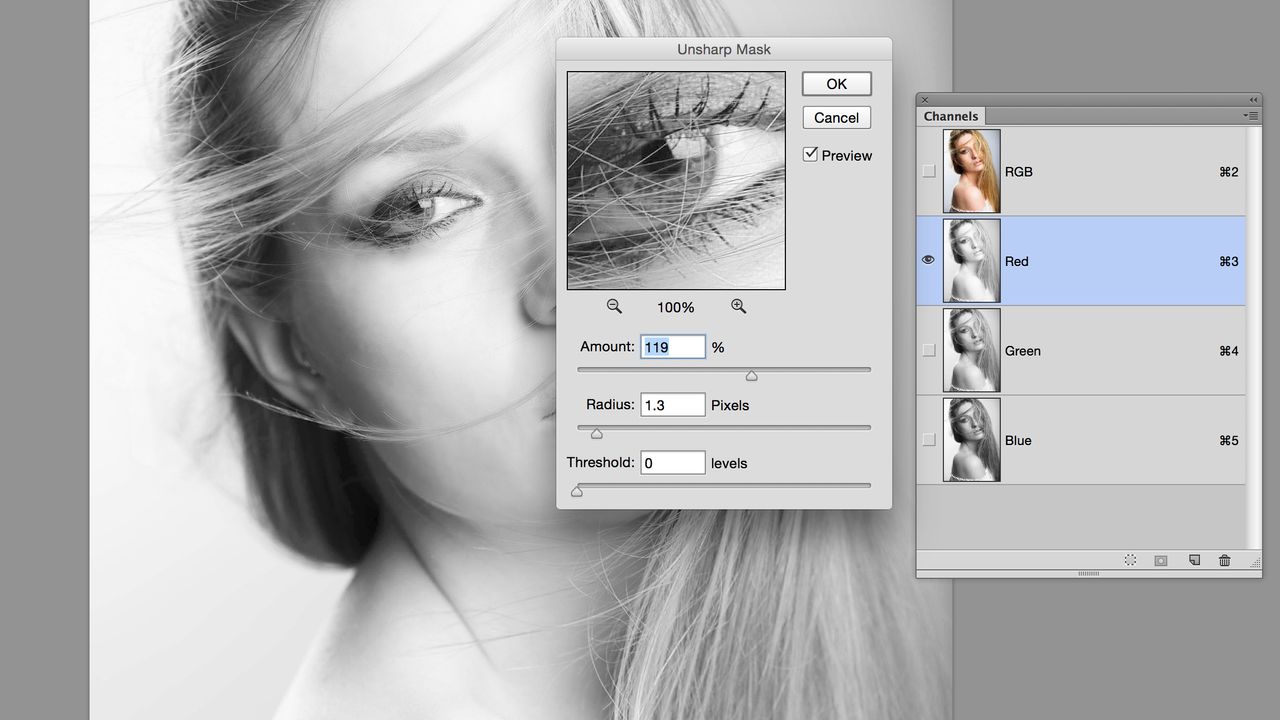The width and height of the screenshot is (1280, 720).
Task: Click the Amount slider handle
Action: pyautogui.click(x=751, y=376)
